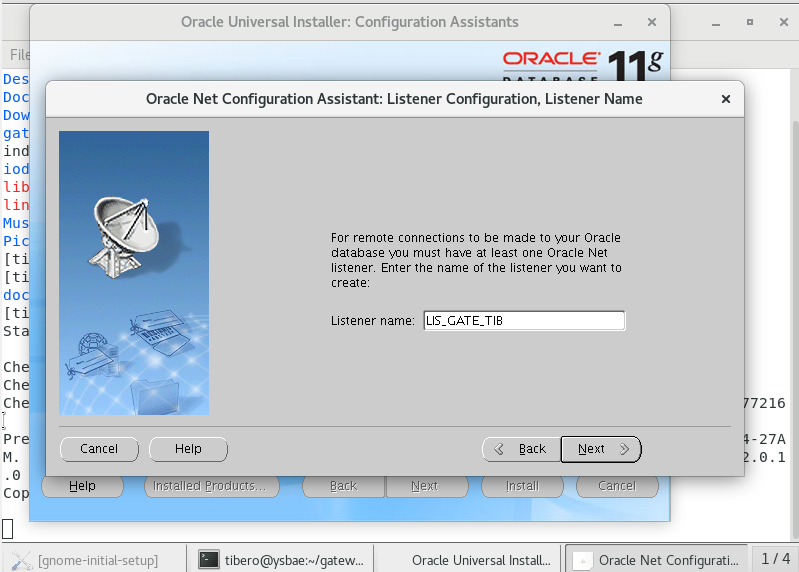This screenshot has width=799, height=572.
Task: Click the satellite dish wizard image
Action: coord(134,273)
